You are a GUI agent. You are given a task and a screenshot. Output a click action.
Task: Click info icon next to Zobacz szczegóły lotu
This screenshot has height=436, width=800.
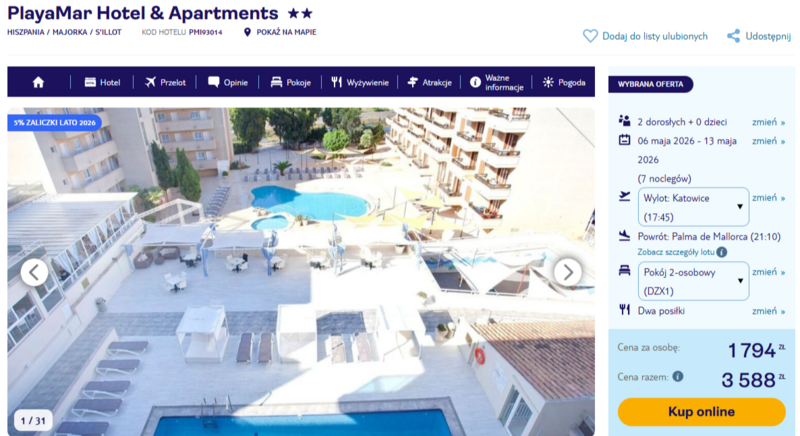[721, 252]
